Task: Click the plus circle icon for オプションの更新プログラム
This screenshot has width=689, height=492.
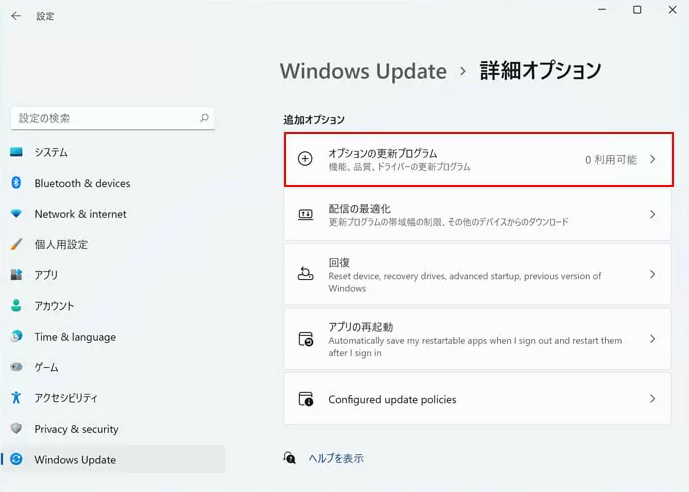Action: (x=305, y=159)
